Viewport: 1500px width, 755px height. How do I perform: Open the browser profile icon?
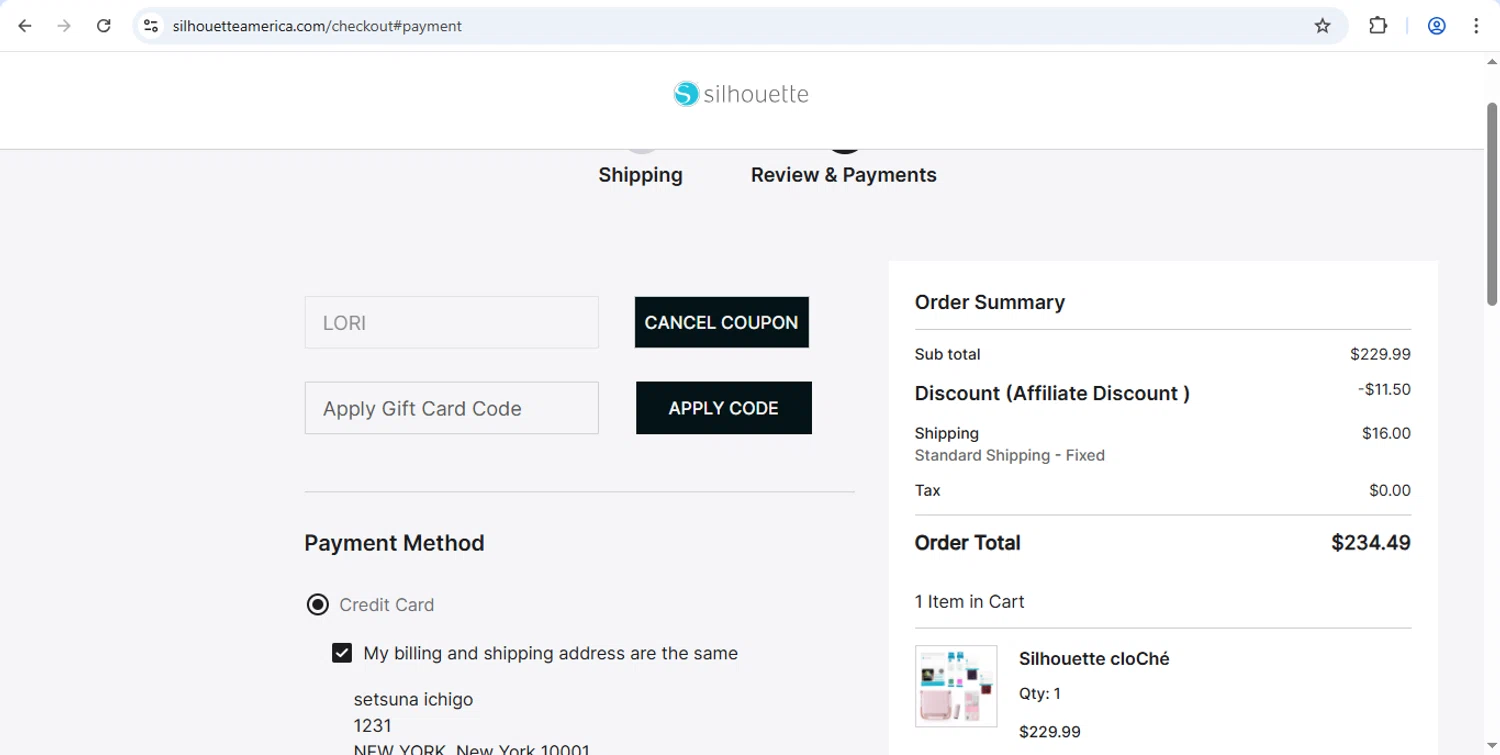click(x=1436, y=26)
